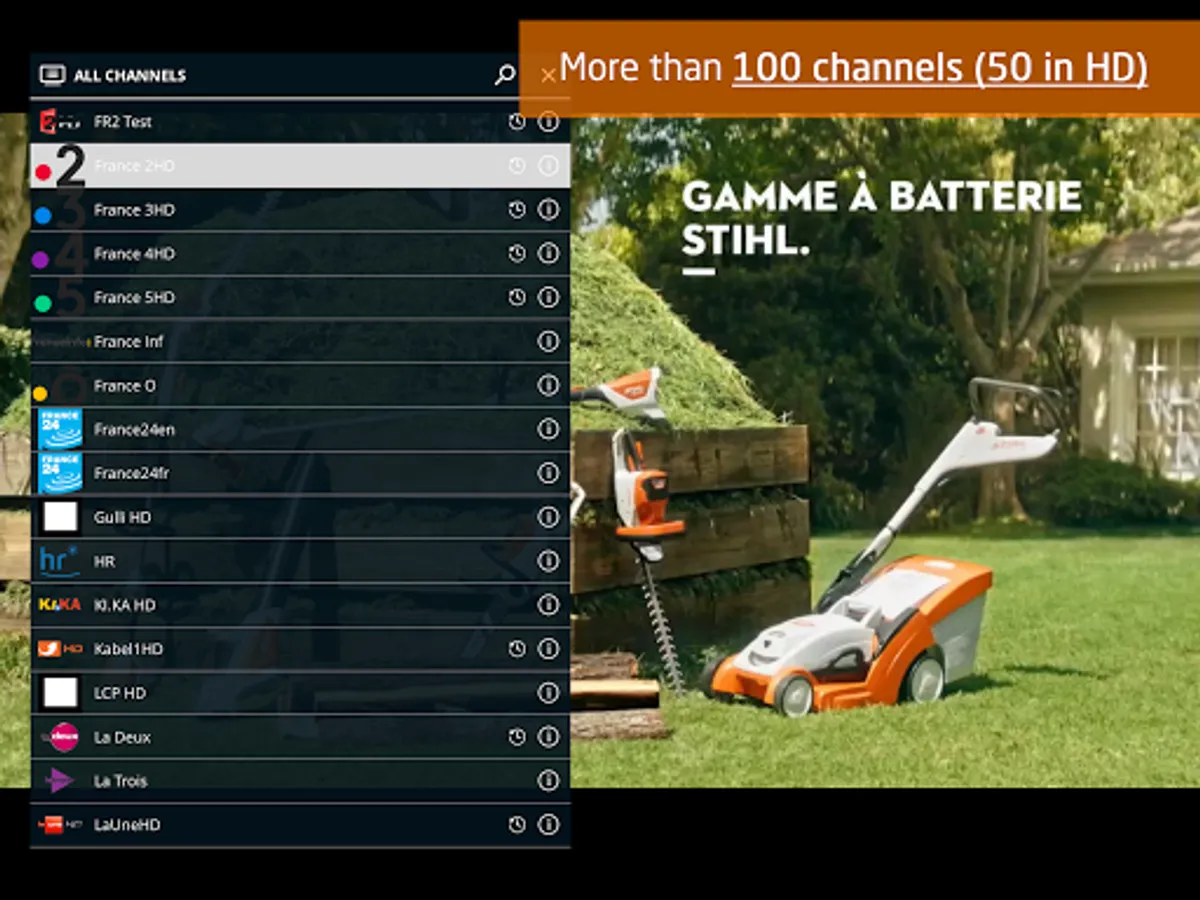
Task: Show info for France O
Action: coord(548,385)
